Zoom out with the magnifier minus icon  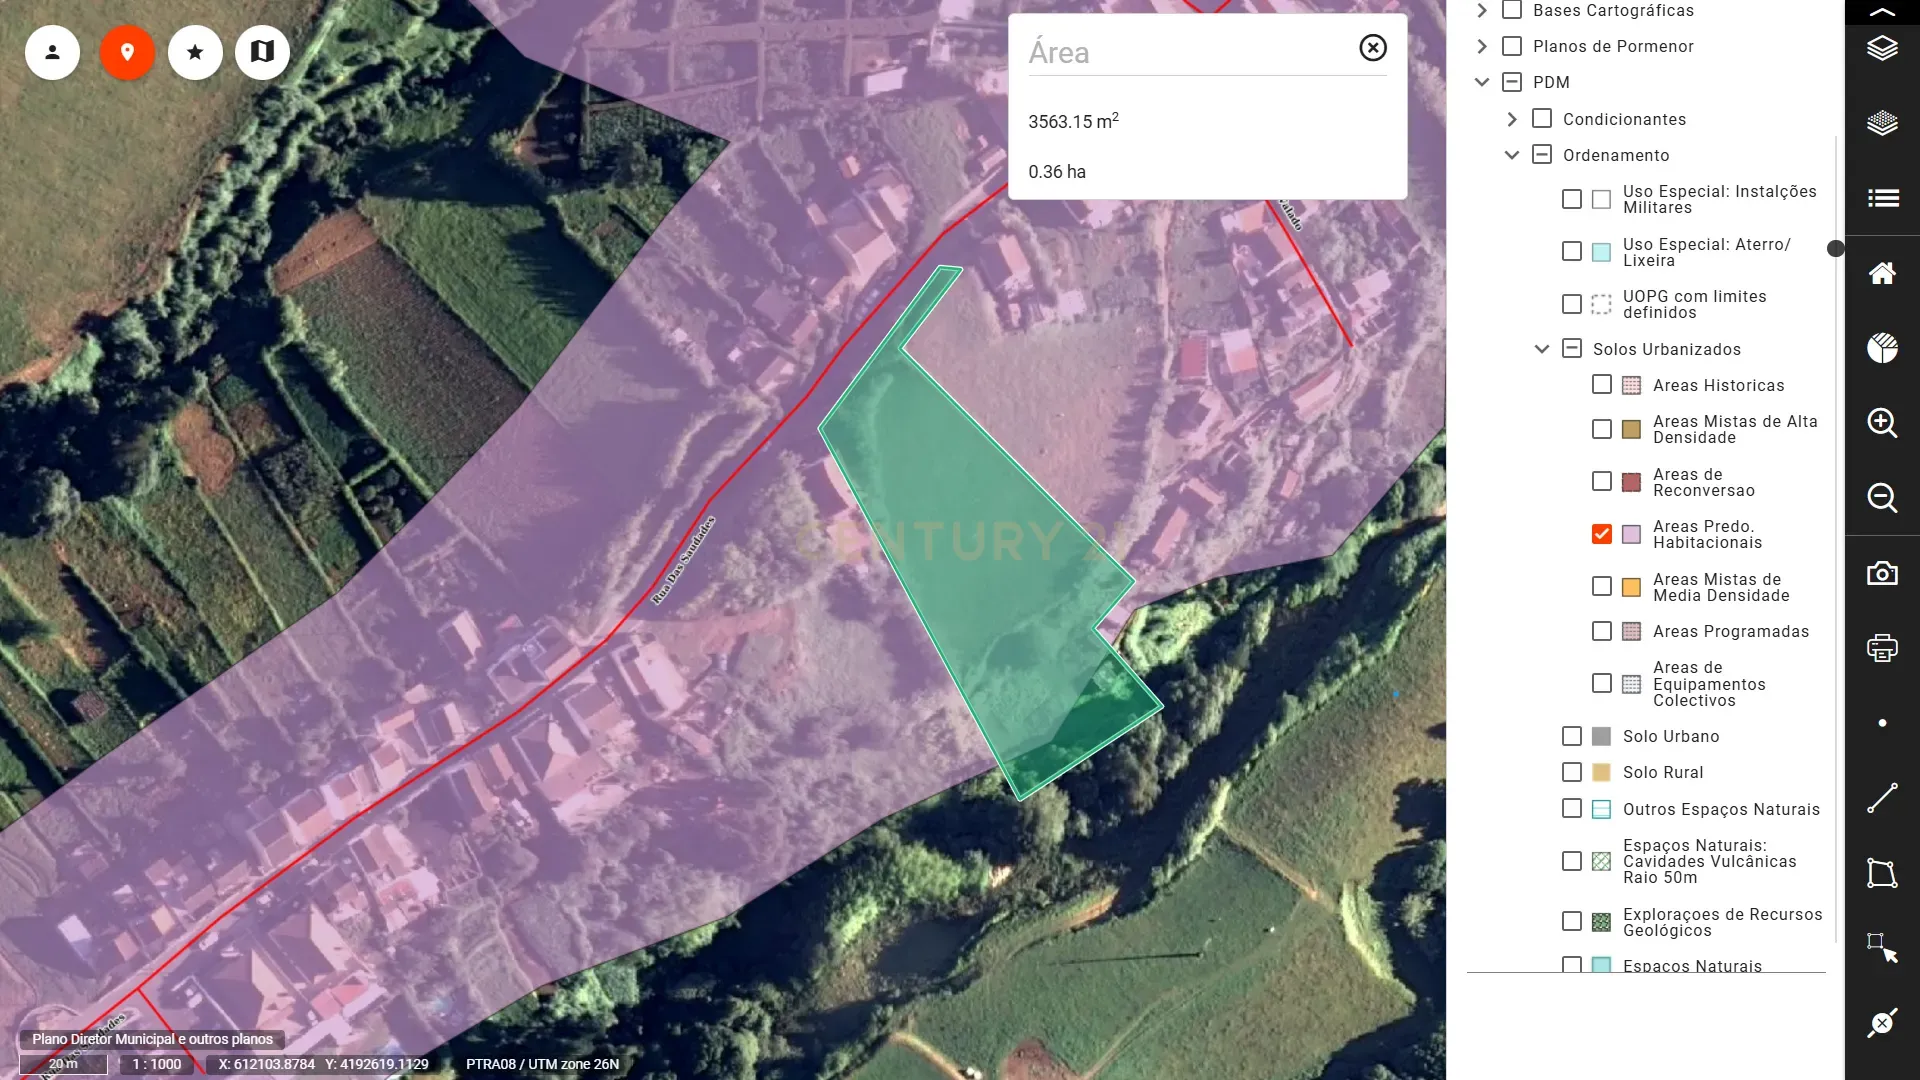click(x=1882, y=498)
